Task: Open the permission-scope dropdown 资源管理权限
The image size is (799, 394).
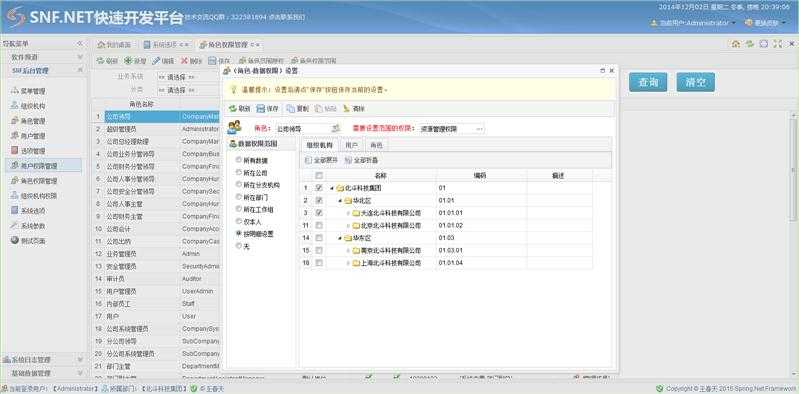Action: pos(451,129)
